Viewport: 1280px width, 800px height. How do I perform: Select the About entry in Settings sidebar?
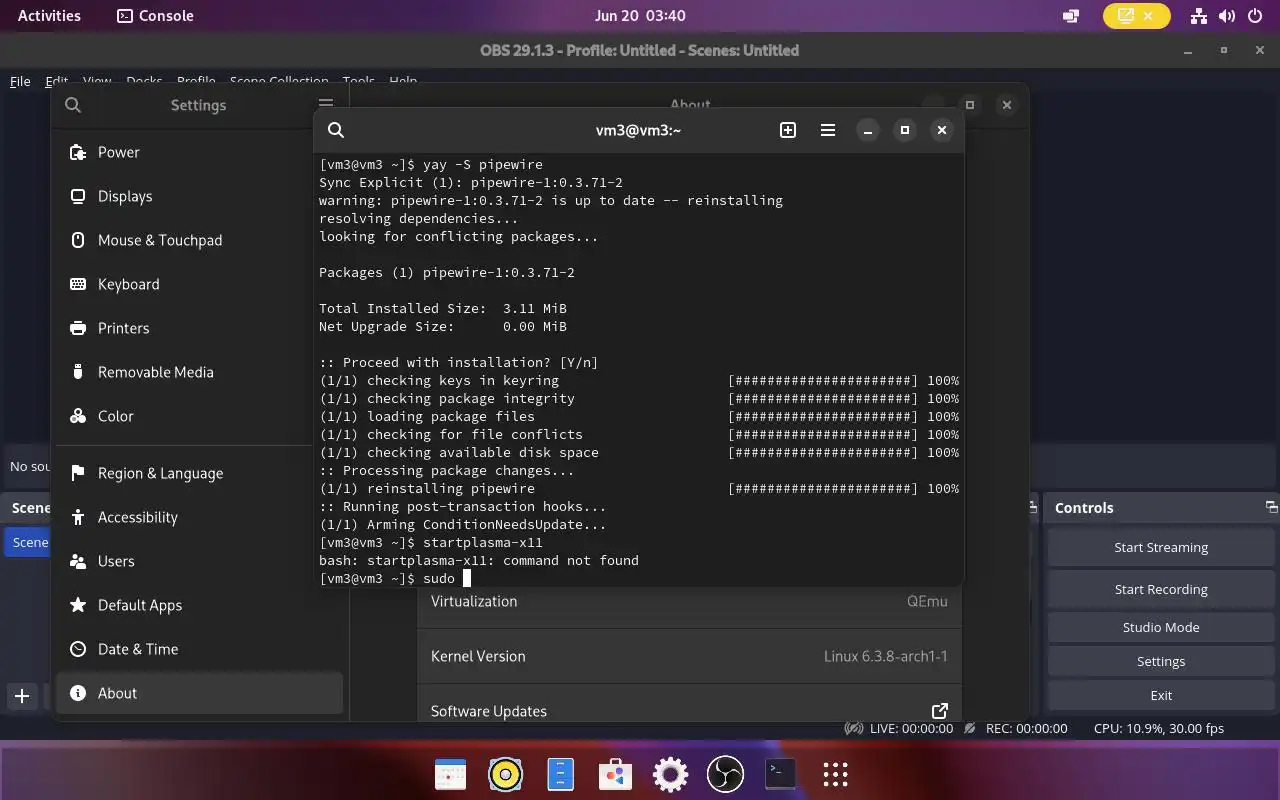point(199,693)
